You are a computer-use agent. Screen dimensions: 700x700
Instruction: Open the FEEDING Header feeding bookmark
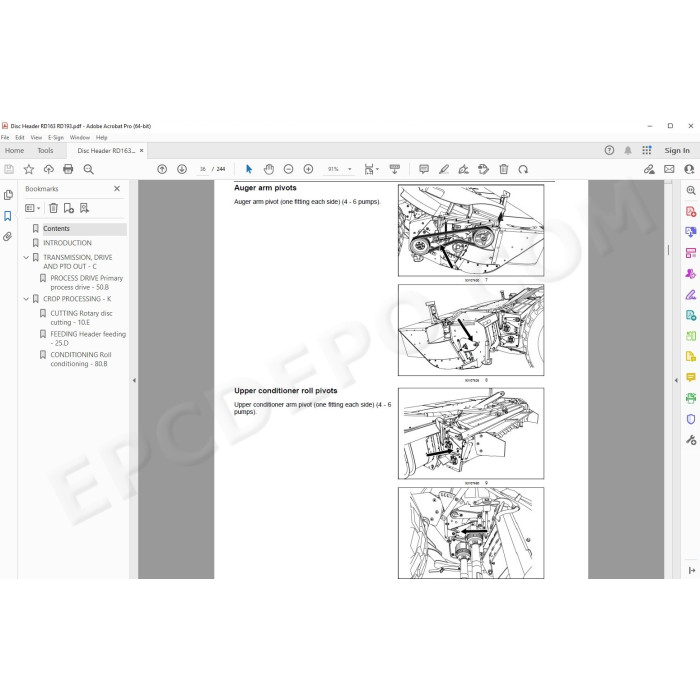pos(88,338)
